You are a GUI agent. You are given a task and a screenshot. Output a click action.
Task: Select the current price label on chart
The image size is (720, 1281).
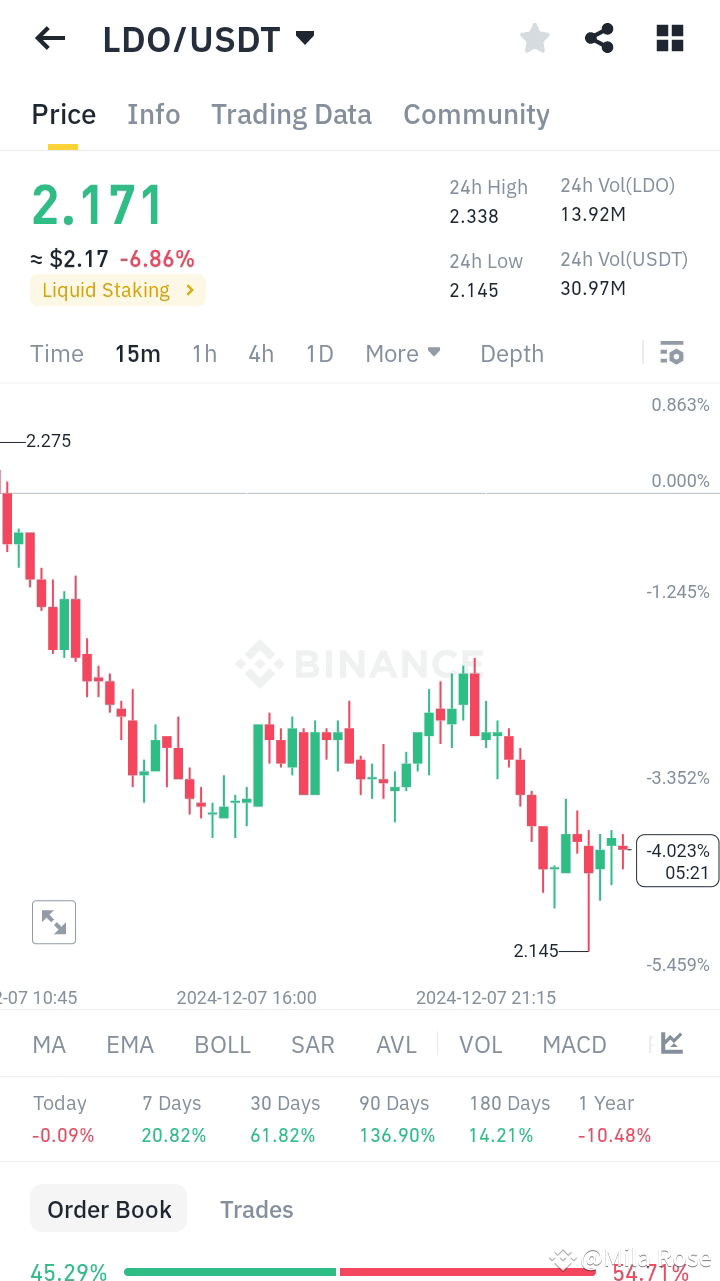tap(677, 861)
